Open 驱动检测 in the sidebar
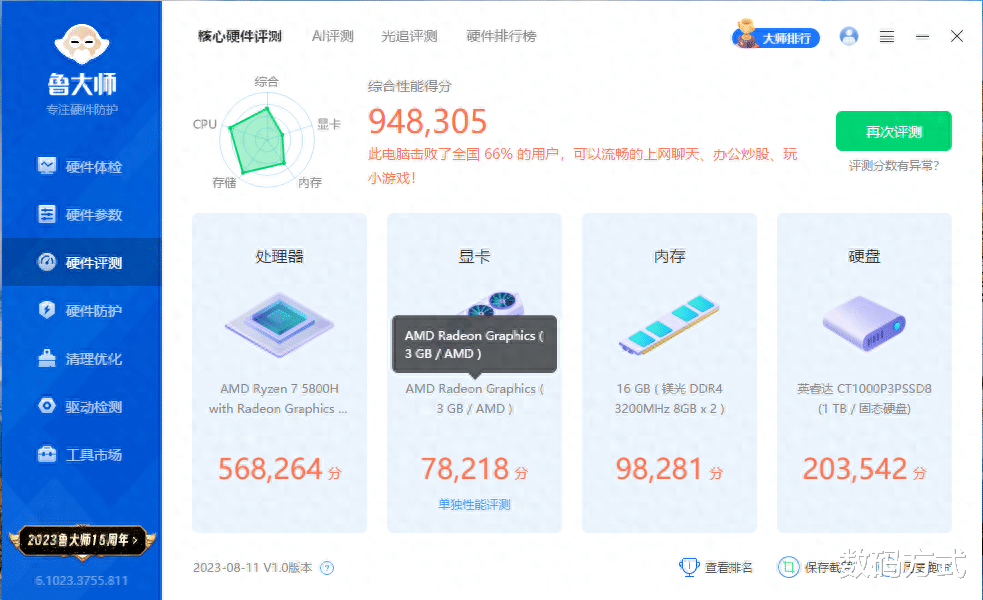Screen dimensions: 983x600 (80, 406)
